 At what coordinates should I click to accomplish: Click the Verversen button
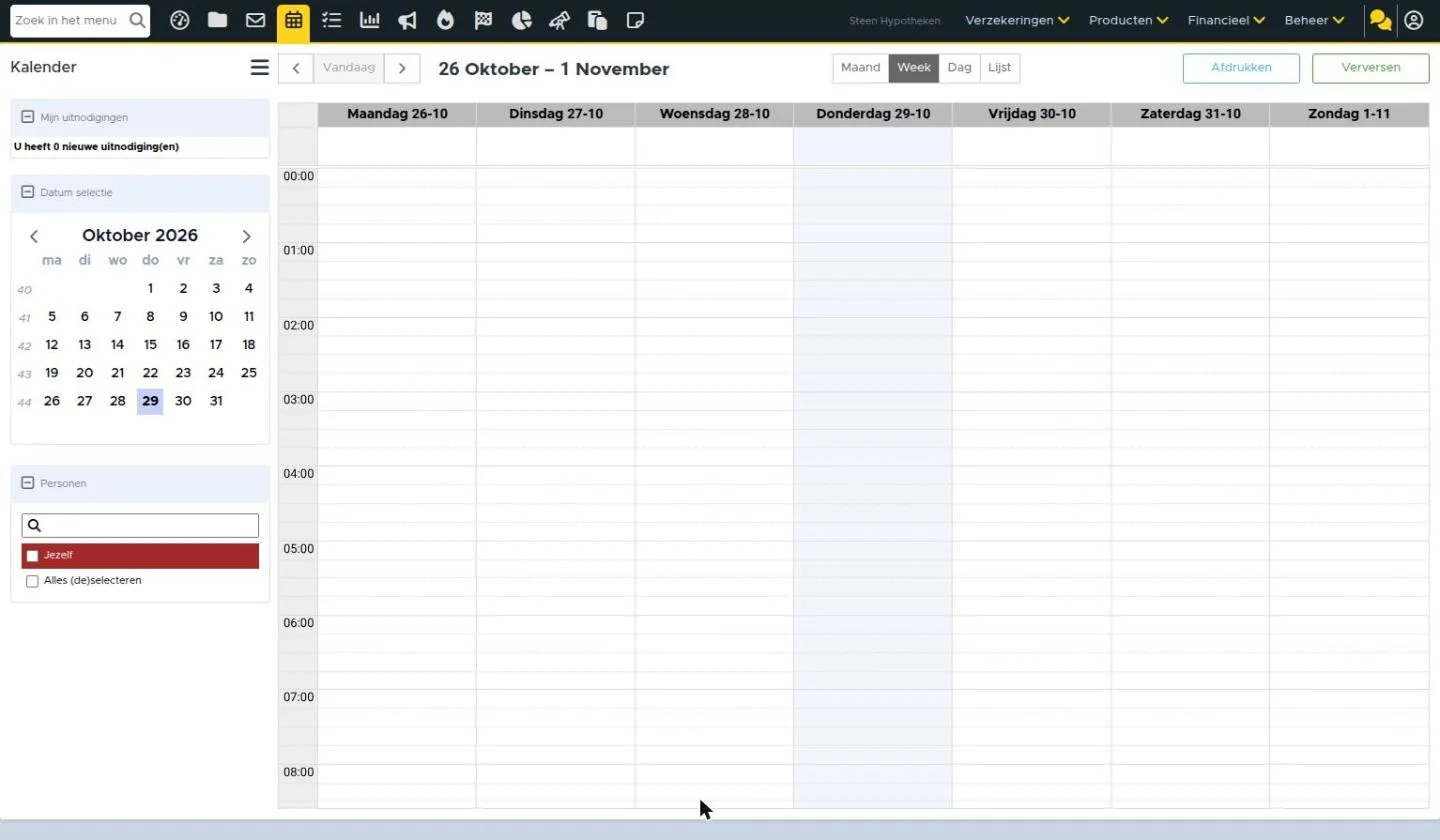point(1370,68)
